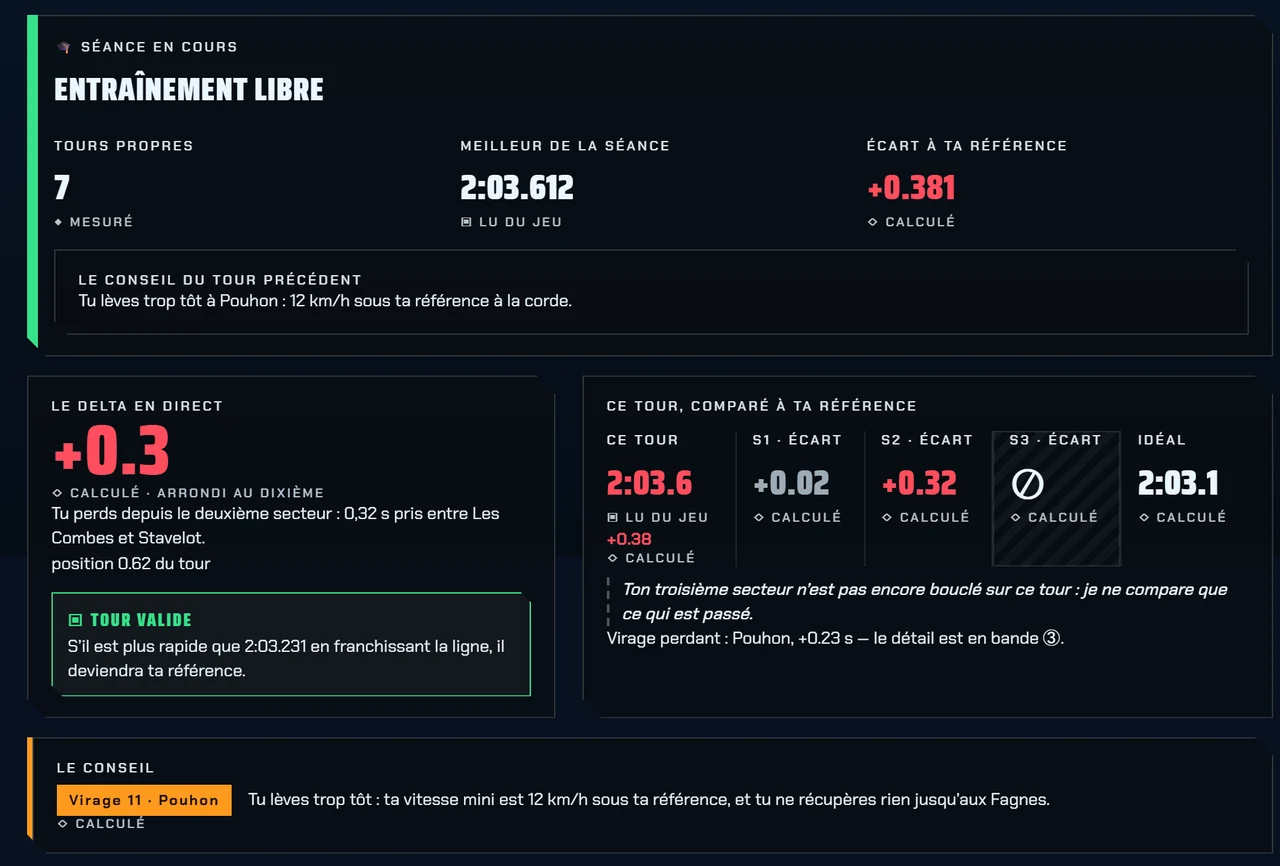Click the "Virage perdant : Pouhon, +0.23 s" line
The image size is (1280, 866).
[x=835, y=638]
